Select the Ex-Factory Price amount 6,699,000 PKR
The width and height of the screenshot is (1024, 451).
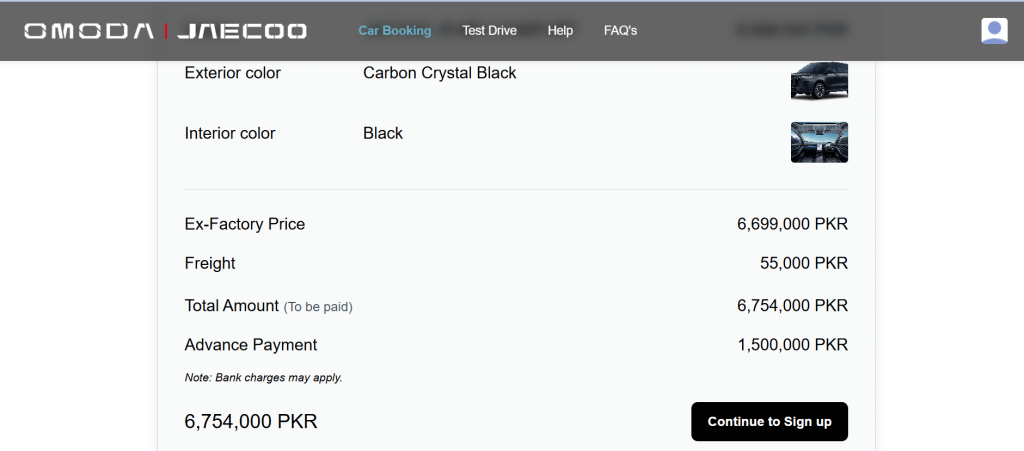click(792, 225)
